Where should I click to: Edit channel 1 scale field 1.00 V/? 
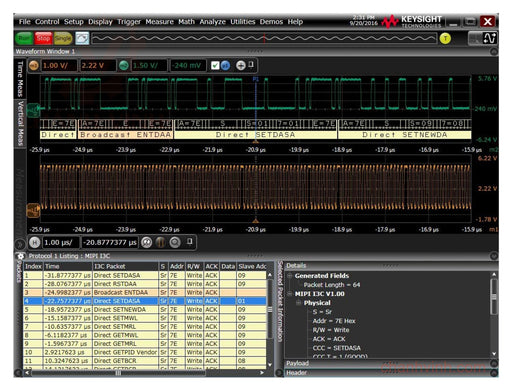(59, 65)
